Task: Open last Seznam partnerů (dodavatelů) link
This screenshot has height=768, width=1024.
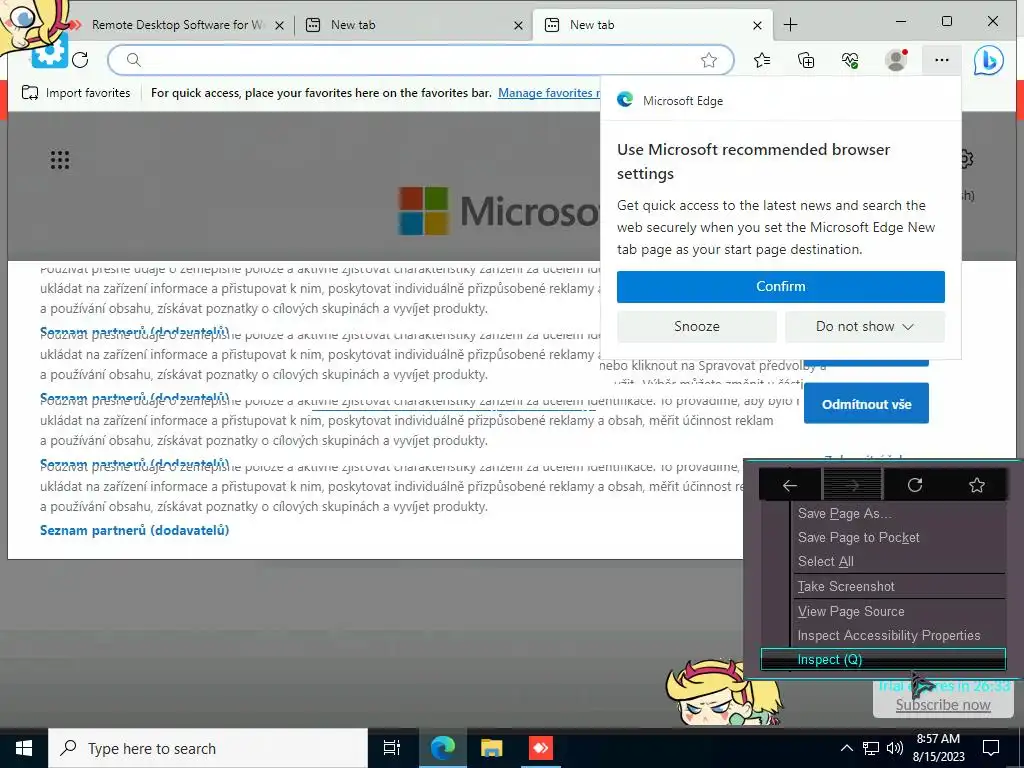Action: coord(135,530)
